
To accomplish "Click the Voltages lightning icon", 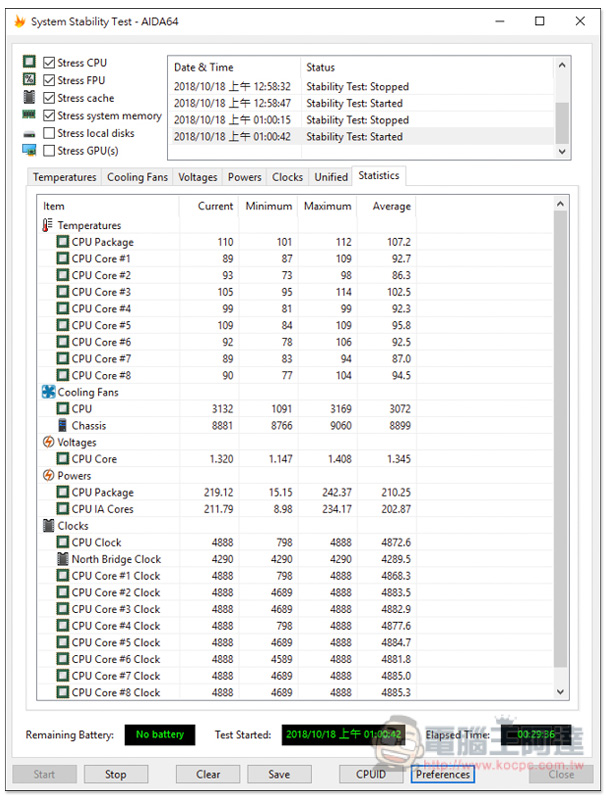I will [x=48, y=442].
